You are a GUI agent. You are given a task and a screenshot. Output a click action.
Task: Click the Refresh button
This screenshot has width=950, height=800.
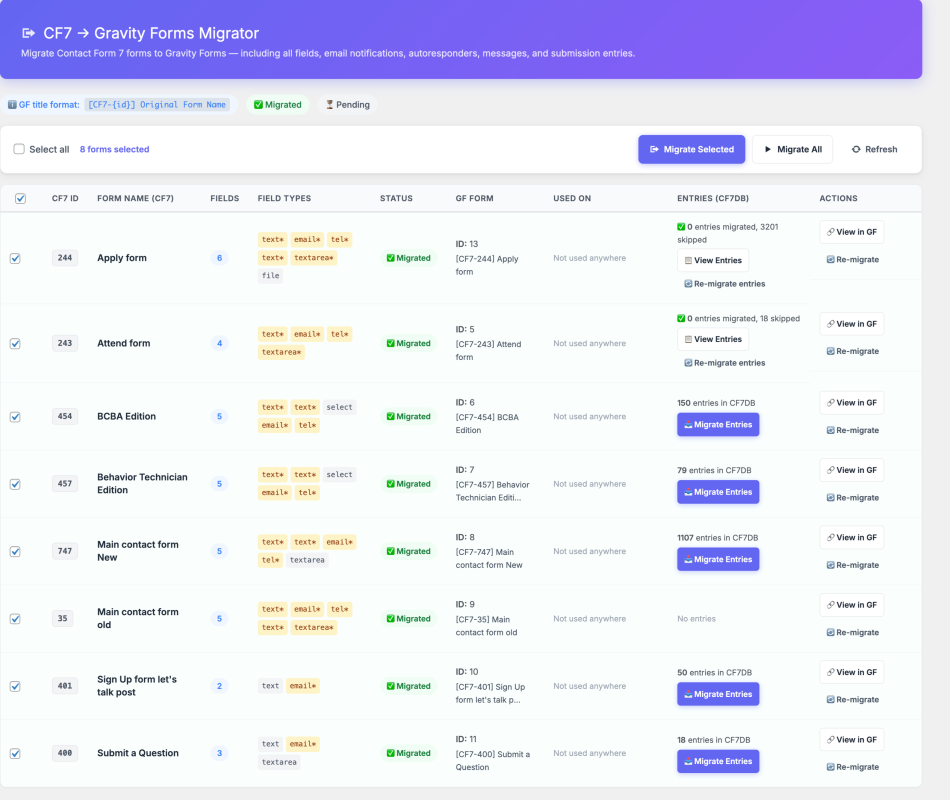pos(874,149)
